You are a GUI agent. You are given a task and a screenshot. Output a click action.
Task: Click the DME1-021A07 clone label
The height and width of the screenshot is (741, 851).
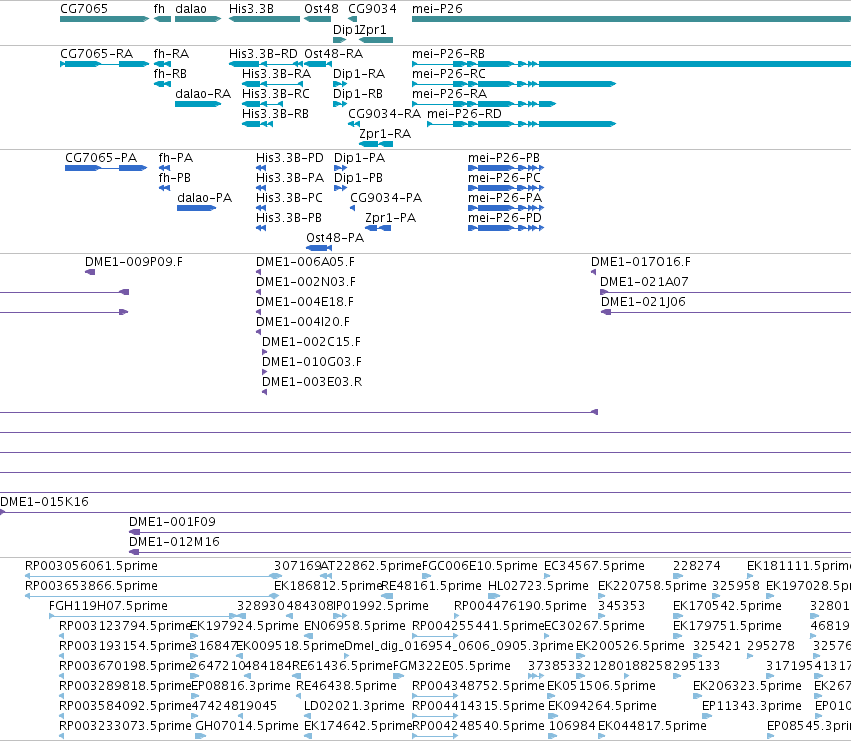tap(644, 282)
